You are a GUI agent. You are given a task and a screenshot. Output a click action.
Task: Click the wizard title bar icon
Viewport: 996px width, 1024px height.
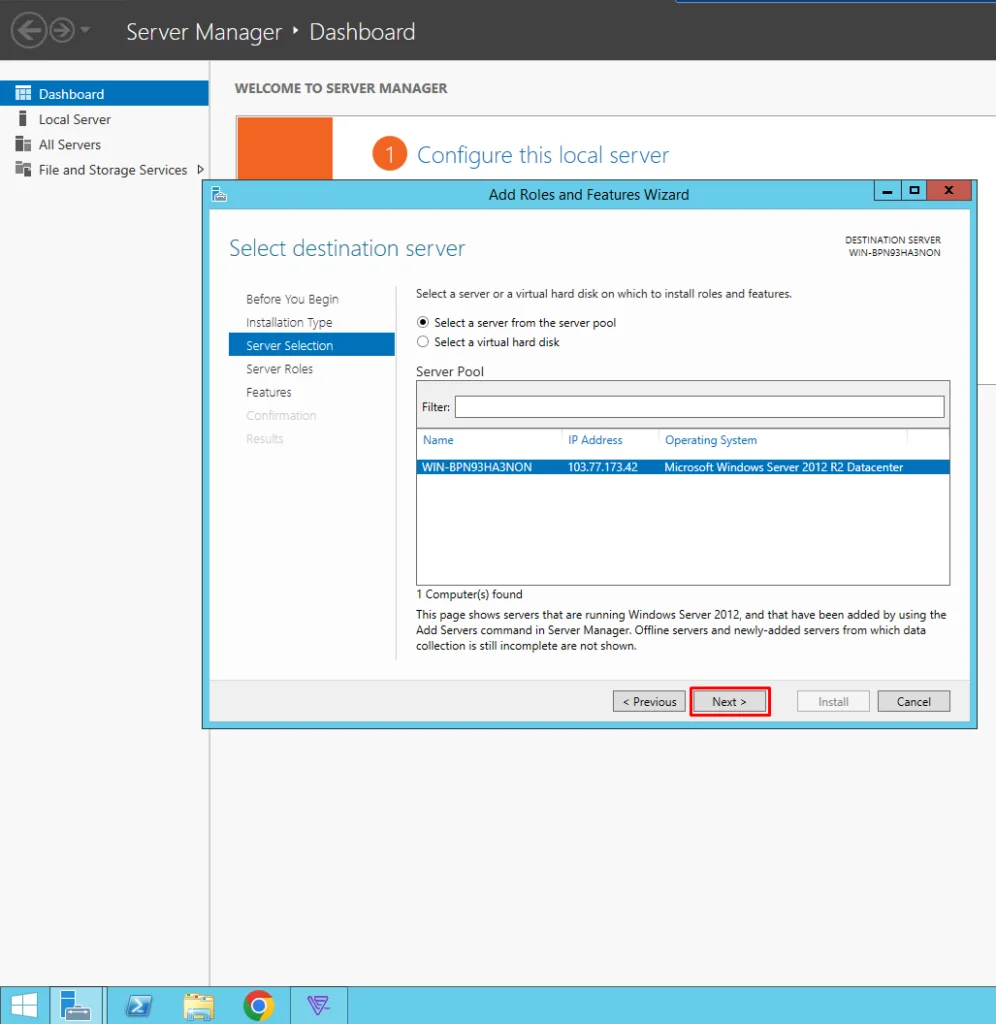[x=219, y=194]
